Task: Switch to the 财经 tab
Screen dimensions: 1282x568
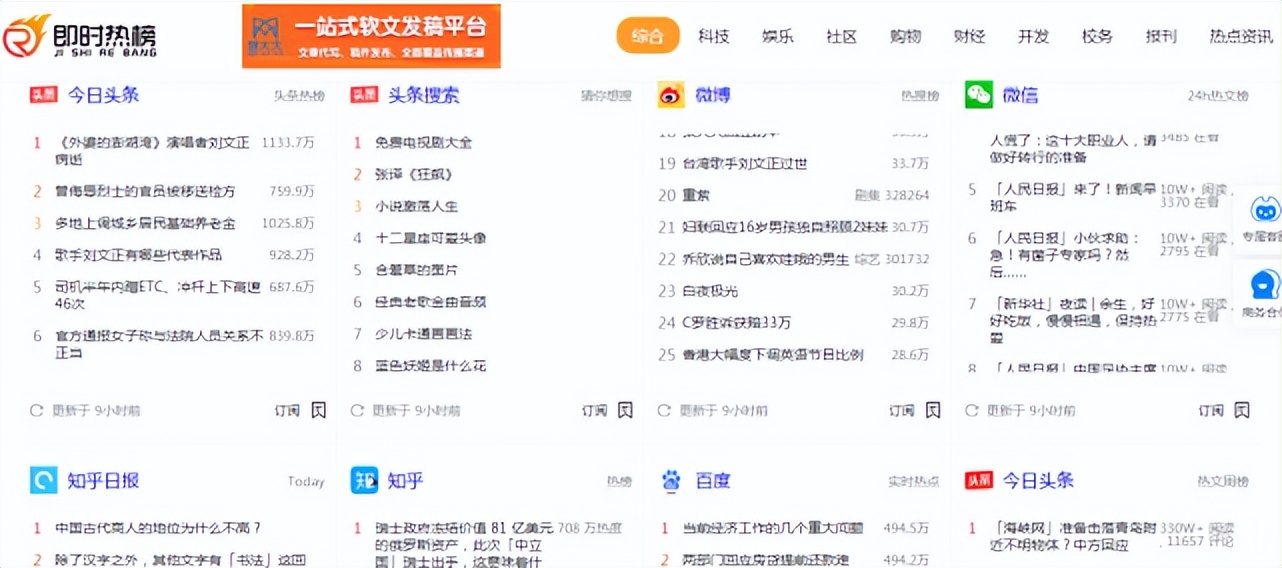Action: (x=970, y=37)
